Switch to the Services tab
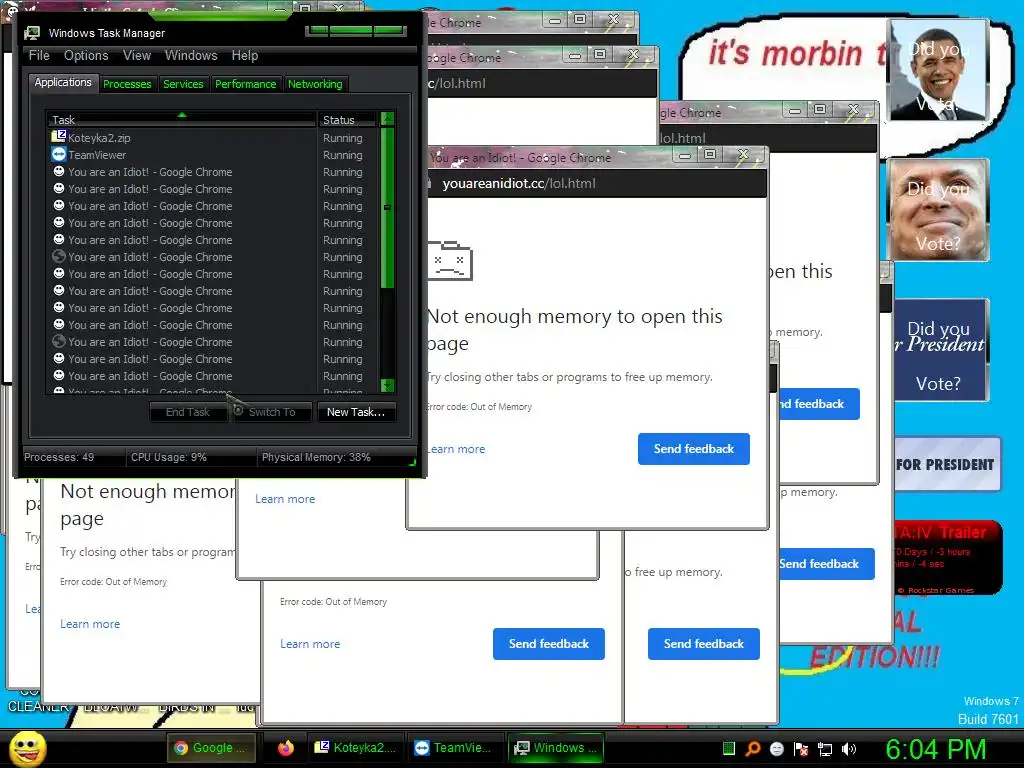This screenshot has width=1024, height=768. click(x=184, y=84)
